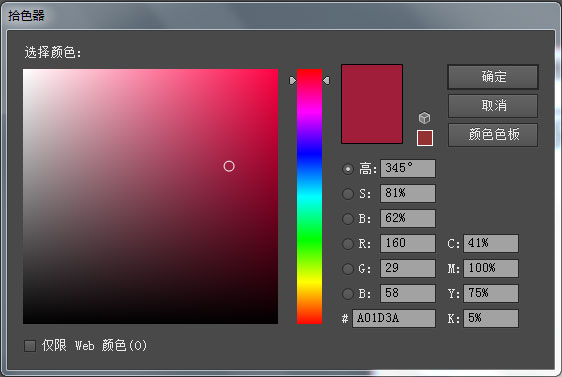Screen dimensions: 562x377
Task: Select the S saturation radio button
Action: click(x=348, y=194)
